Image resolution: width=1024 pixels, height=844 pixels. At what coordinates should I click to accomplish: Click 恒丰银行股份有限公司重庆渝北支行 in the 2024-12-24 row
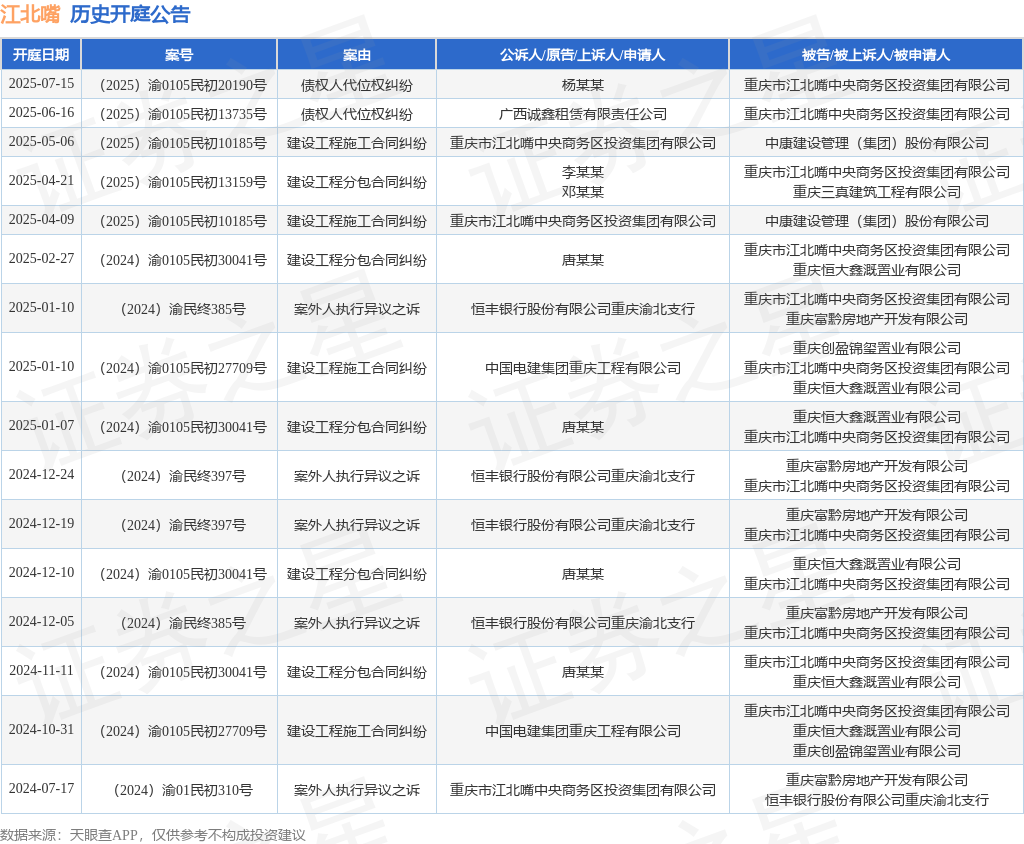tap(583, 476)
